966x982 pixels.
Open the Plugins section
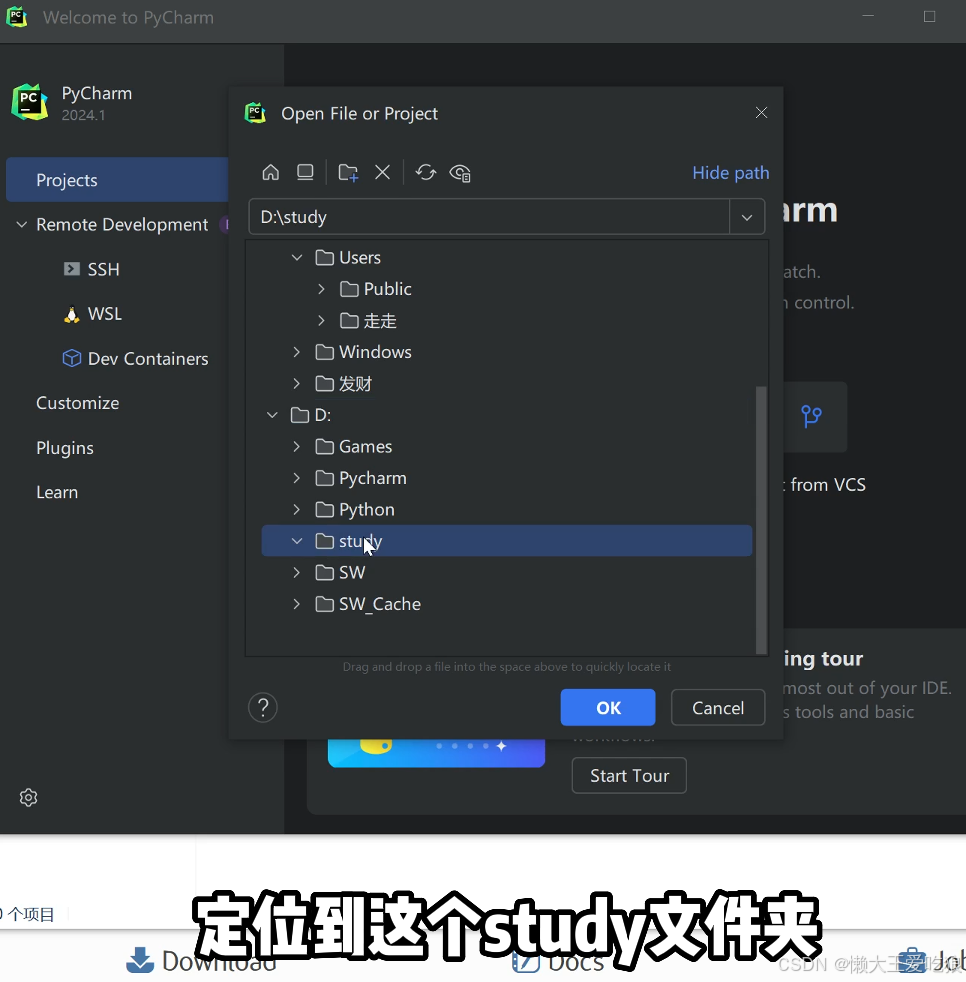tap(65, 448)
